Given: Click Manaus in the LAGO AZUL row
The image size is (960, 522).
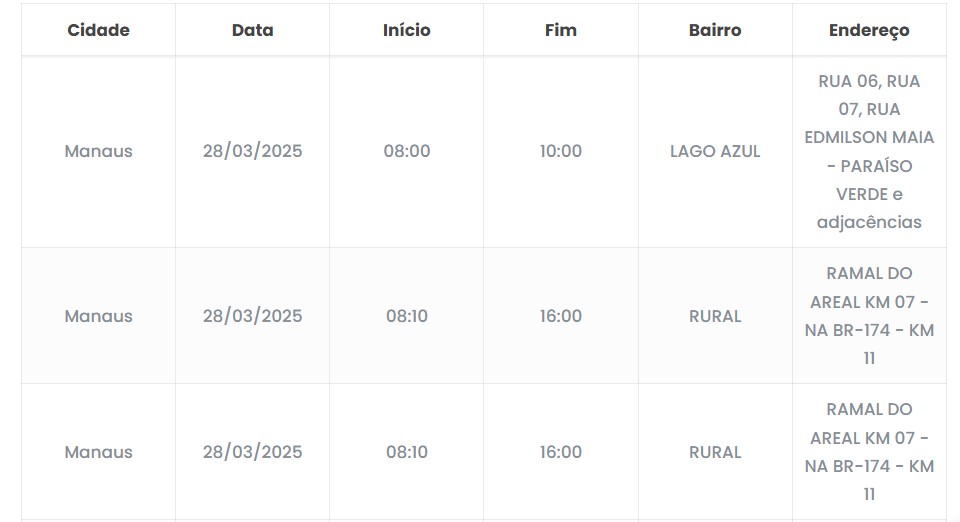Looking at the screenshot, I should click(98, 152).
